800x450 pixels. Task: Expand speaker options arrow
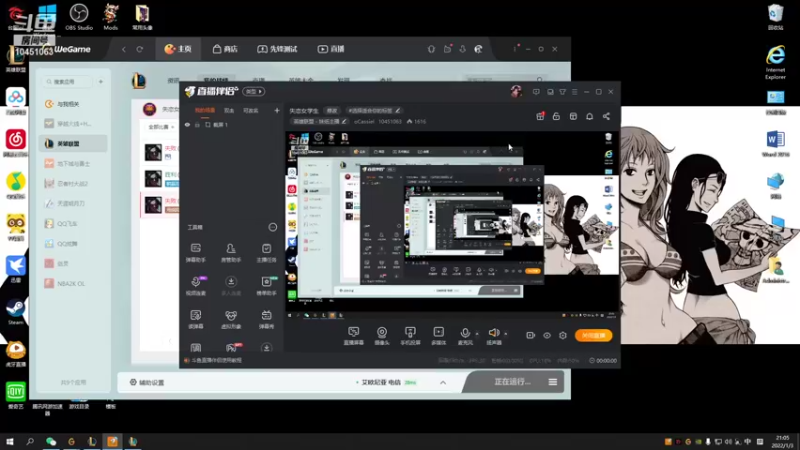point(506,334)
